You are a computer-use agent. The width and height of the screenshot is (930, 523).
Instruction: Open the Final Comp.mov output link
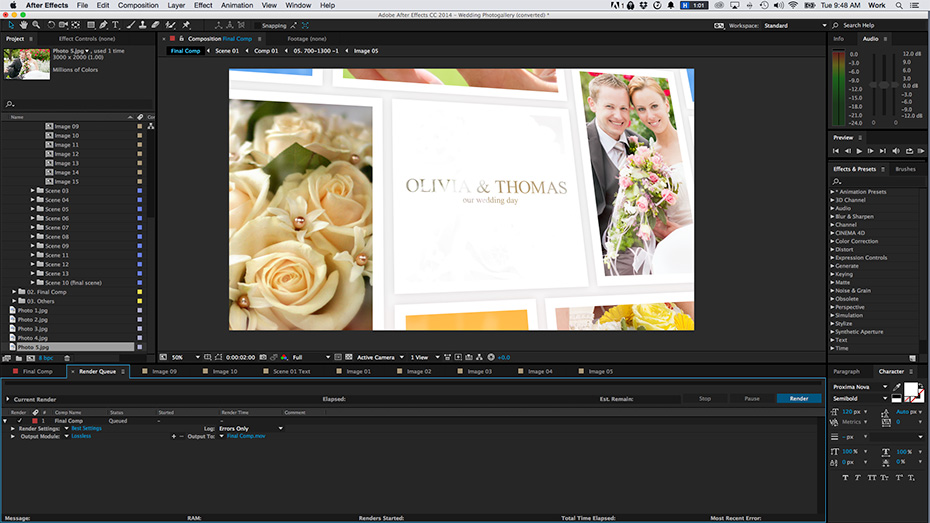coord(246,436)
